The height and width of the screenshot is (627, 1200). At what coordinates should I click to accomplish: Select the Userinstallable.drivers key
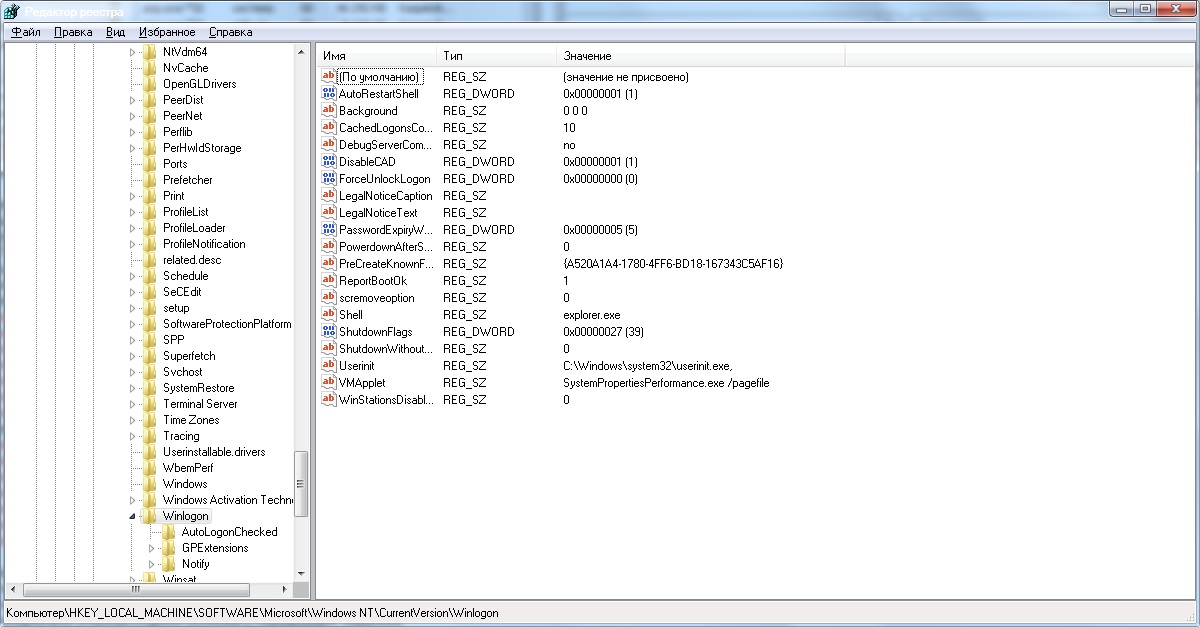(x=214, y=452)
